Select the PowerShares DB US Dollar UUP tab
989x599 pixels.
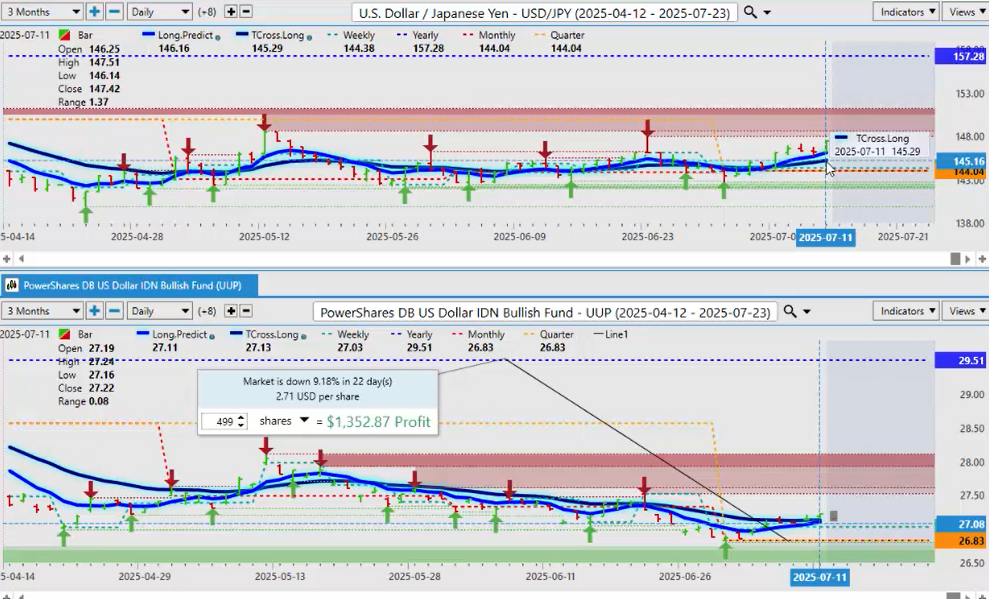pos(128,285)
